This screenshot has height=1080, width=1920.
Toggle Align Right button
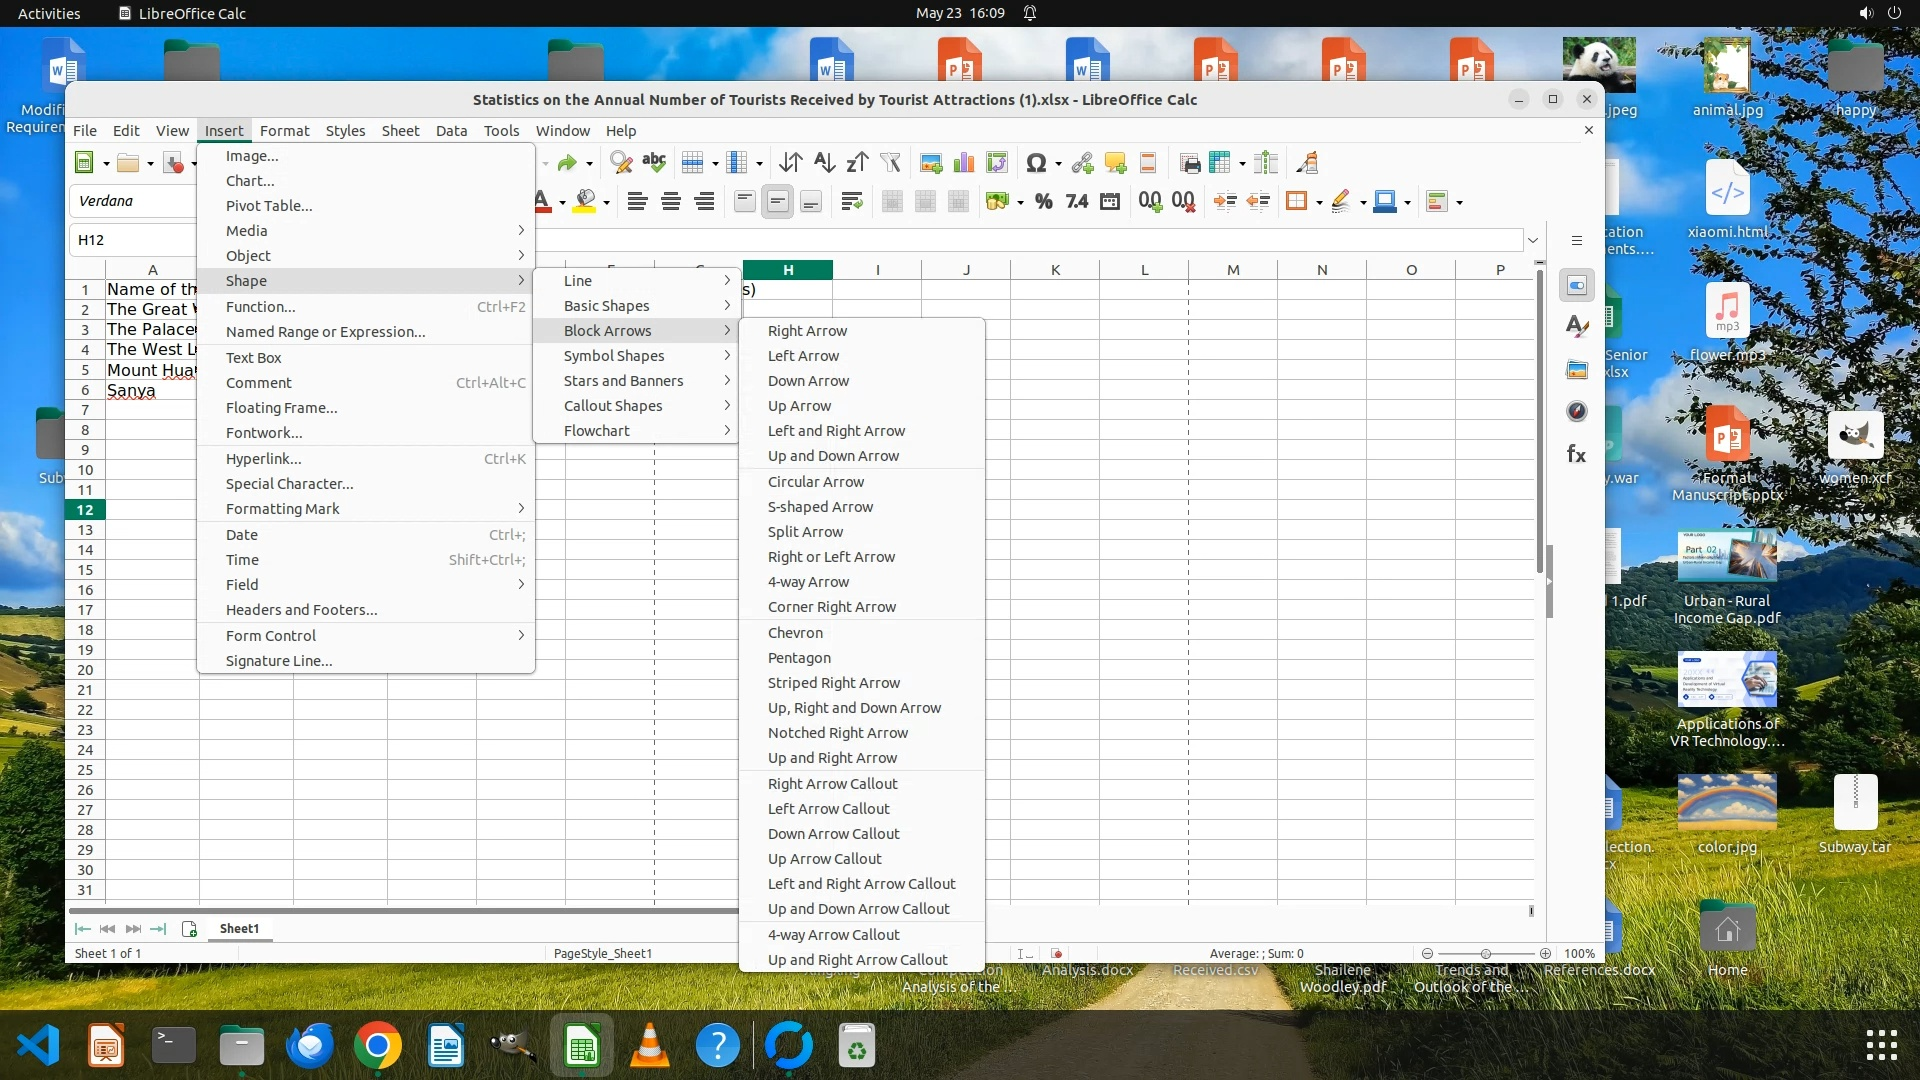[x=704, y=202]
